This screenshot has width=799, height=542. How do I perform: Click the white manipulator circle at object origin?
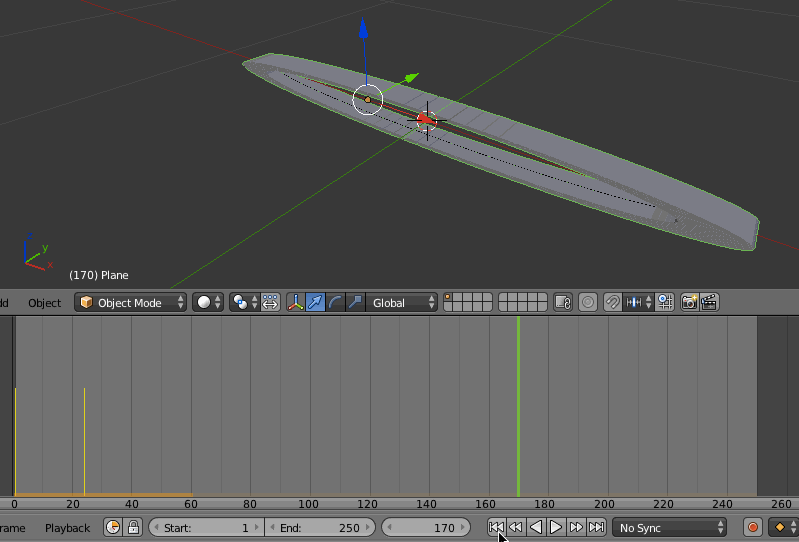click(x=367, y=100)
